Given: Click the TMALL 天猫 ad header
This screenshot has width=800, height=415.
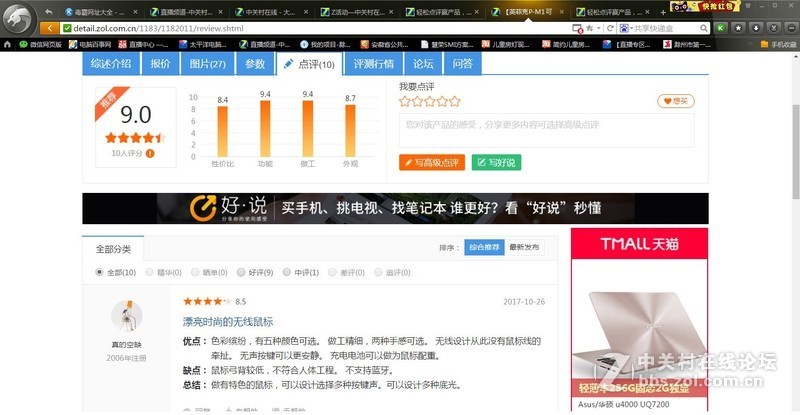Looking at the screenshot, I should click(x=639, y=244).
